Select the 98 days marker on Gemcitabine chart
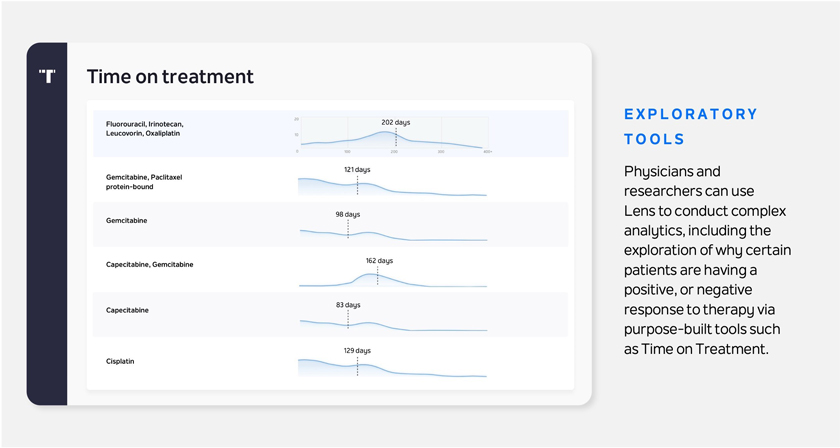This screenshot has width=840, height=448. (348, 214)
